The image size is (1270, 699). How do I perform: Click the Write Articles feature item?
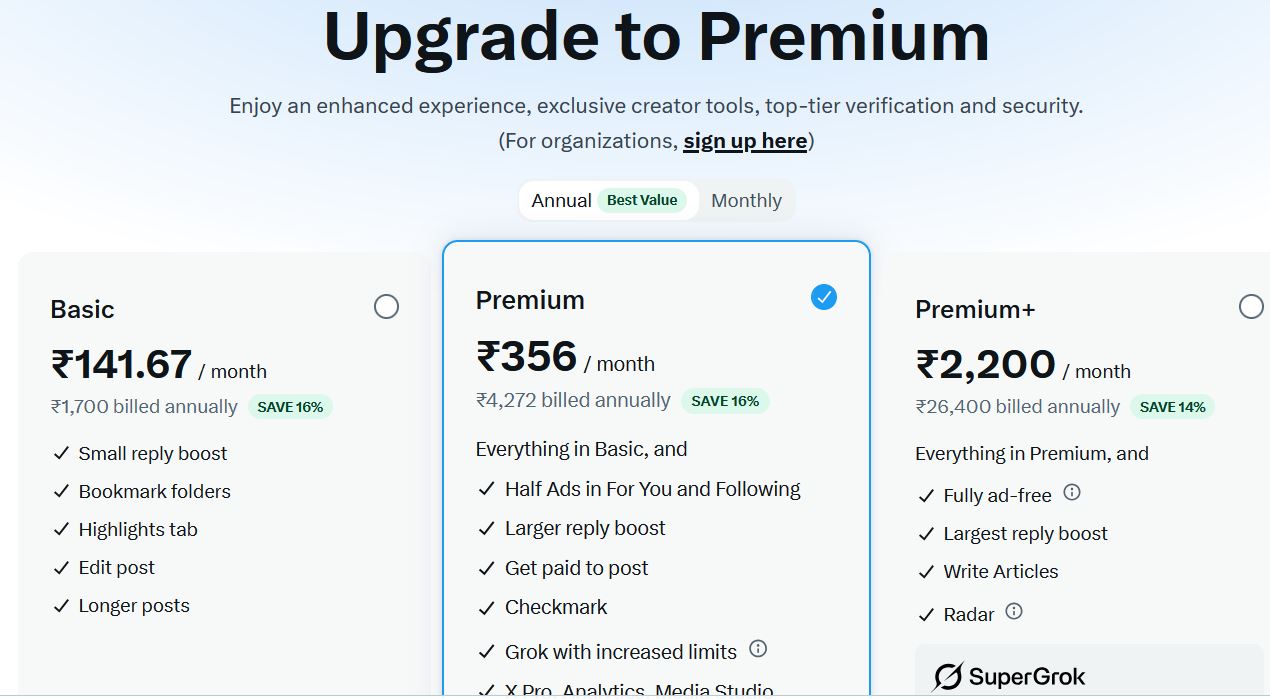pos(1000,572)
